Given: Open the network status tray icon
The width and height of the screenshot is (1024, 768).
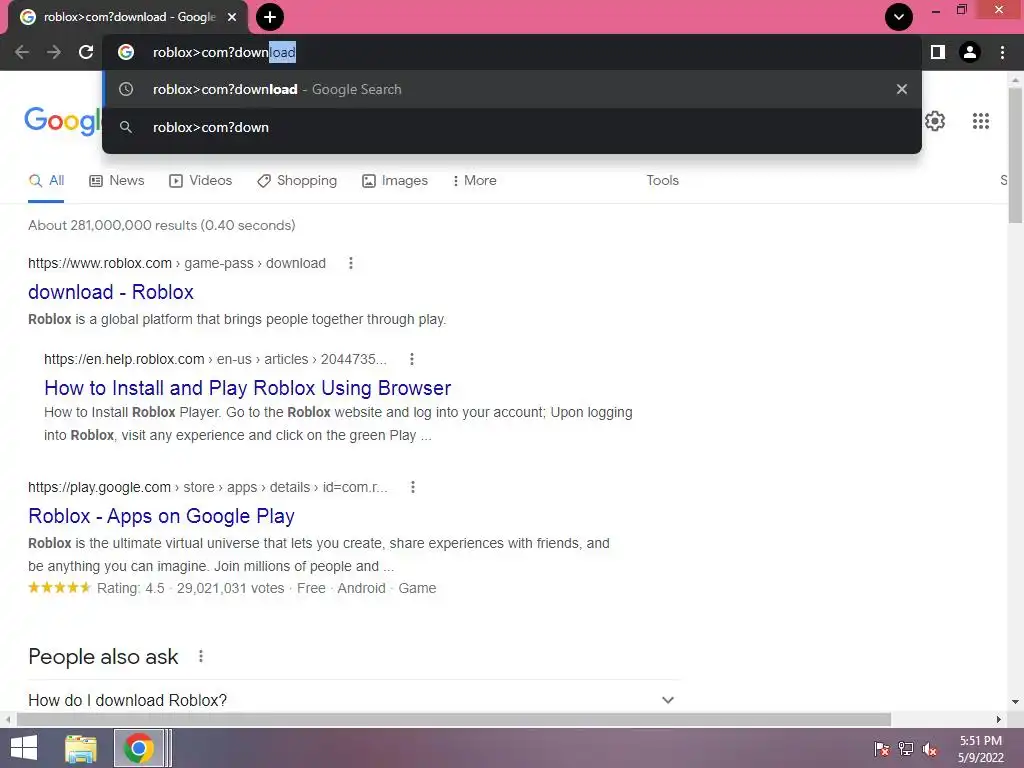Looking at the screenshot, I should click(906, 749).
